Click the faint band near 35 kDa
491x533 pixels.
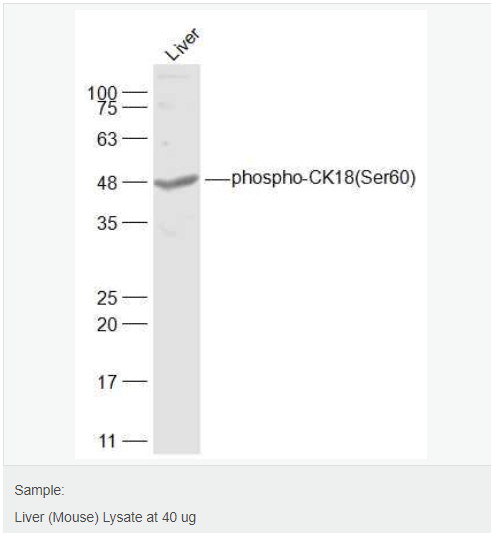tap(169, 230)
